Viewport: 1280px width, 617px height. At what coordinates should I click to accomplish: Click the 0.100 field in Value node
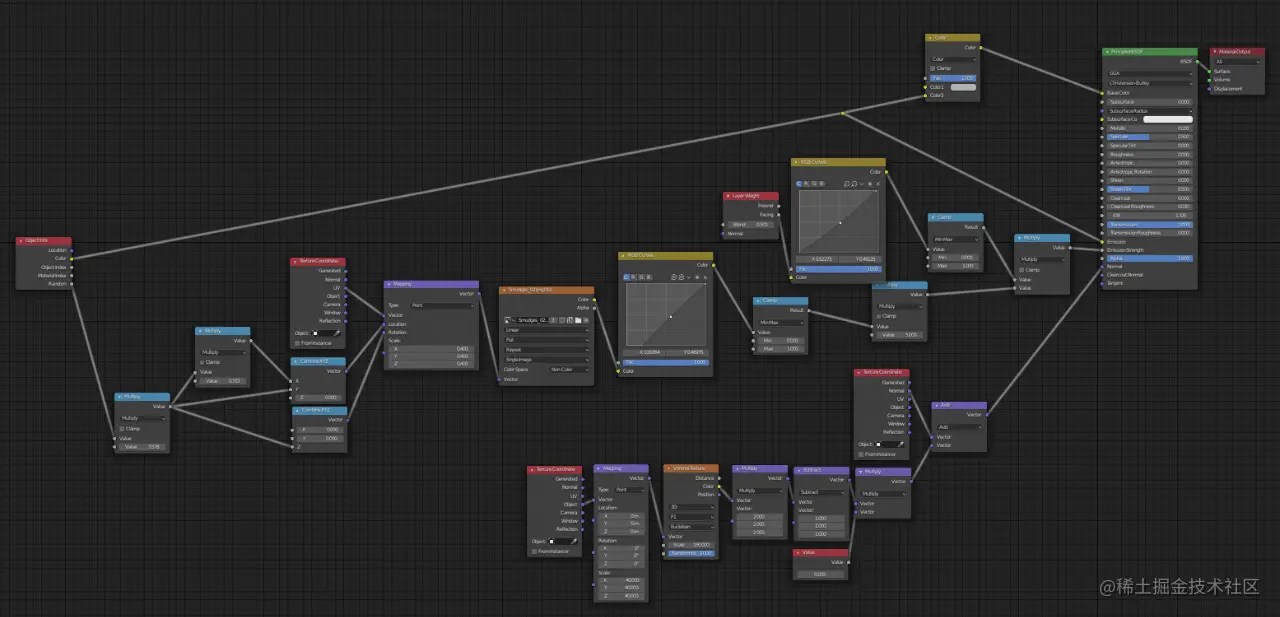(820, 574)
